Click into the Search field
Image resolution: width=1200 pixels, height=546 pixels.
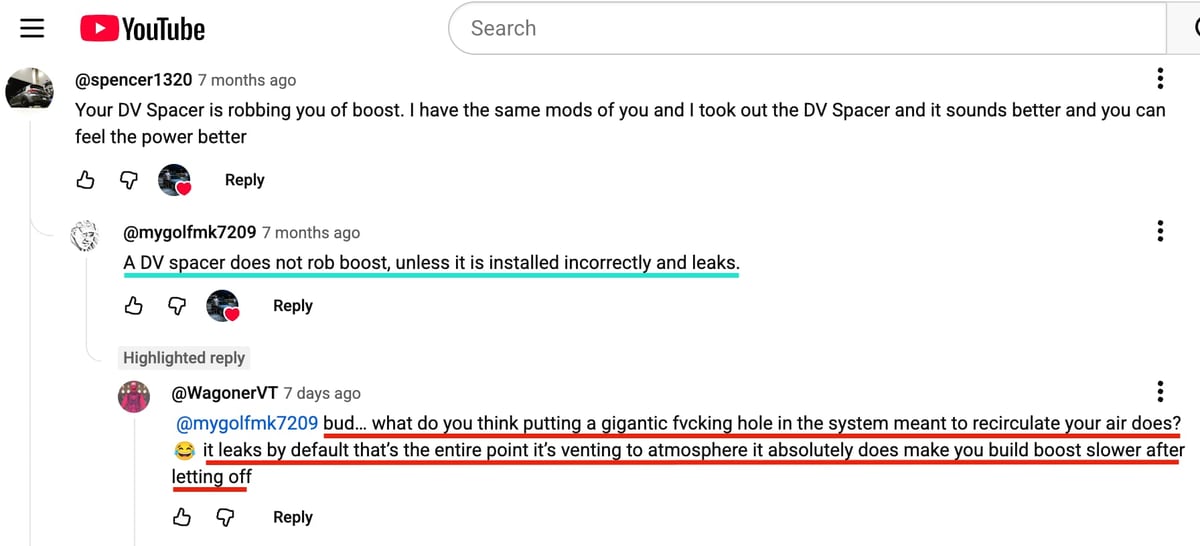(800, 28)
